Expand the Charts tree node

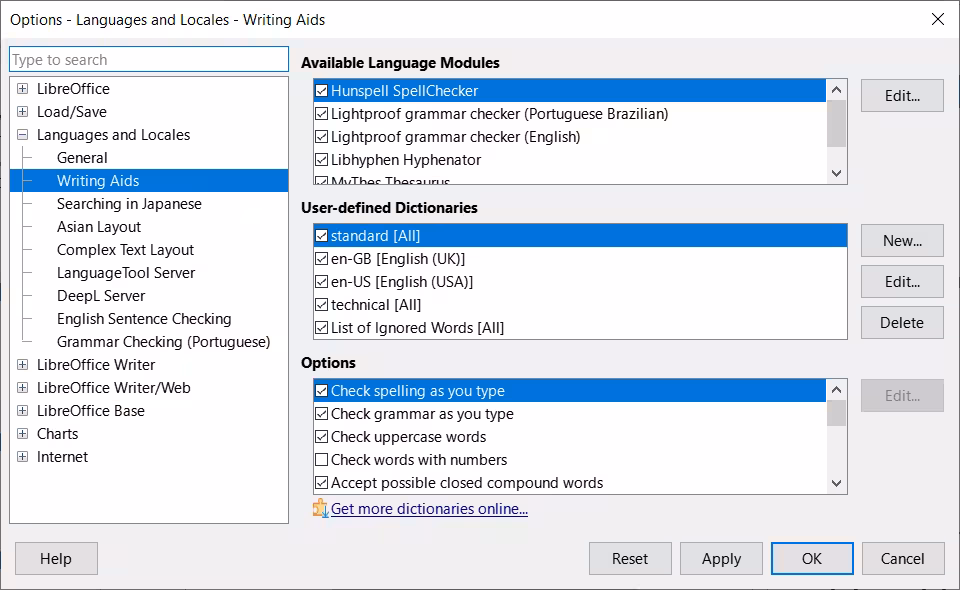(x=23, y=434)
